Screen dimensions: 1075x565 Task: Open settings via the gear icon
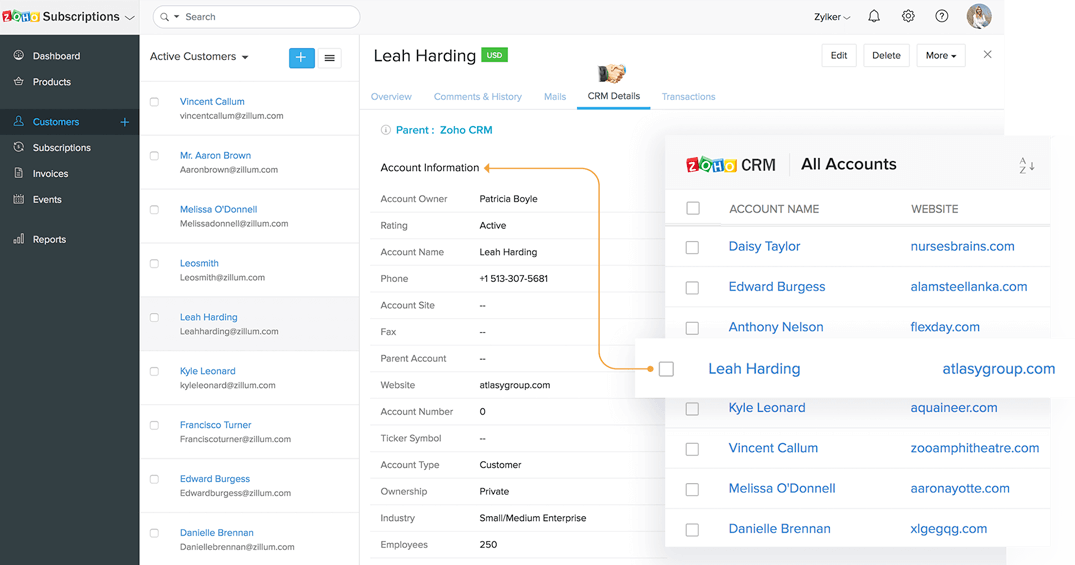[908, 17]
